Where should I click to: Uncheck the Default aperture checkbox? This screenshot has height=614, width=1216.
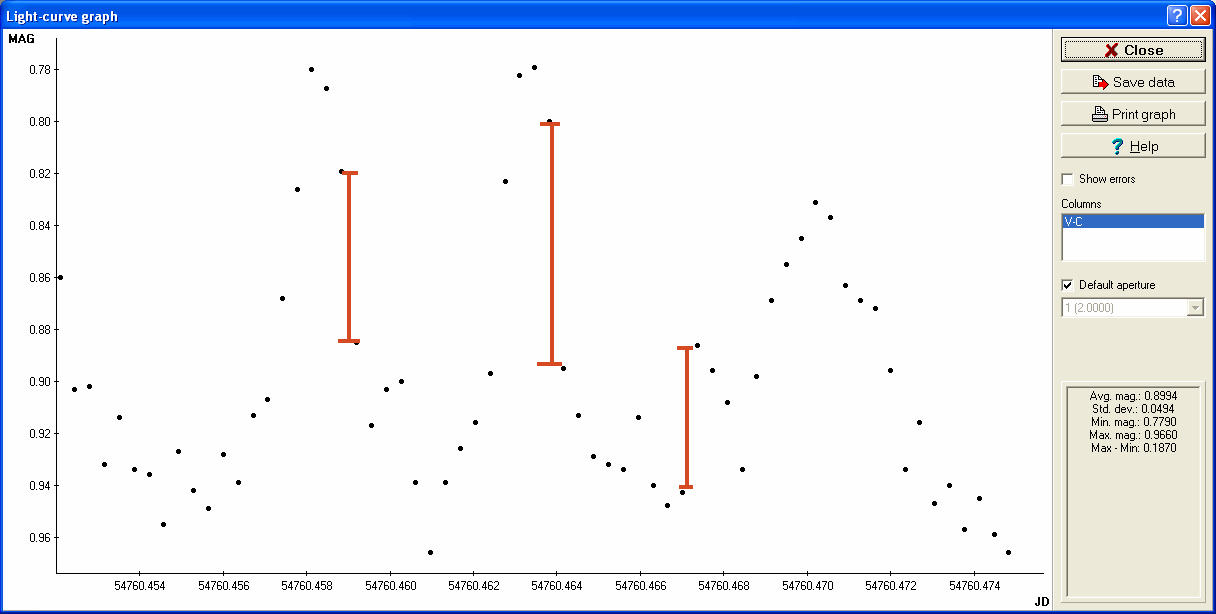pos(1068,285)
